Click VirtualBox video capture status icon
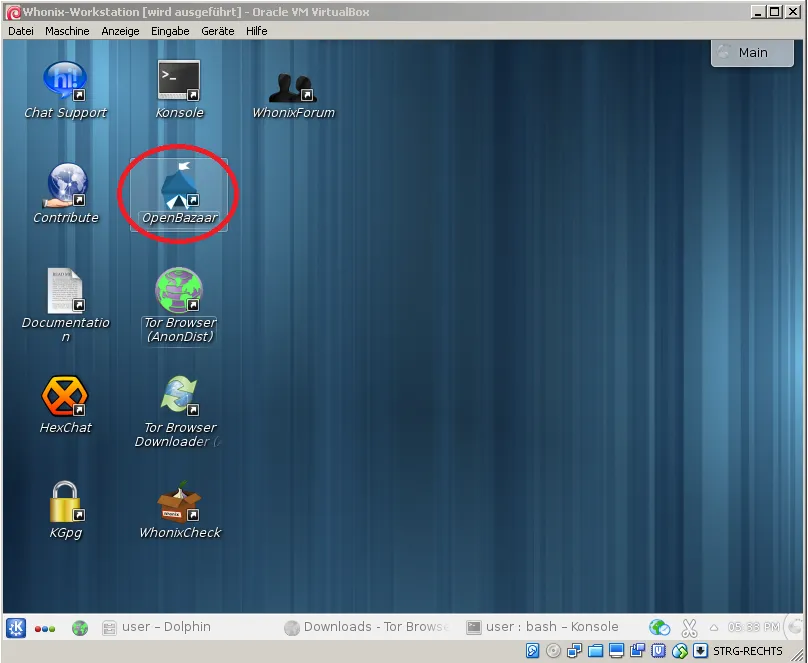This screenshot has width=808, height=663. pyautogui.click(x=637, y=651)
